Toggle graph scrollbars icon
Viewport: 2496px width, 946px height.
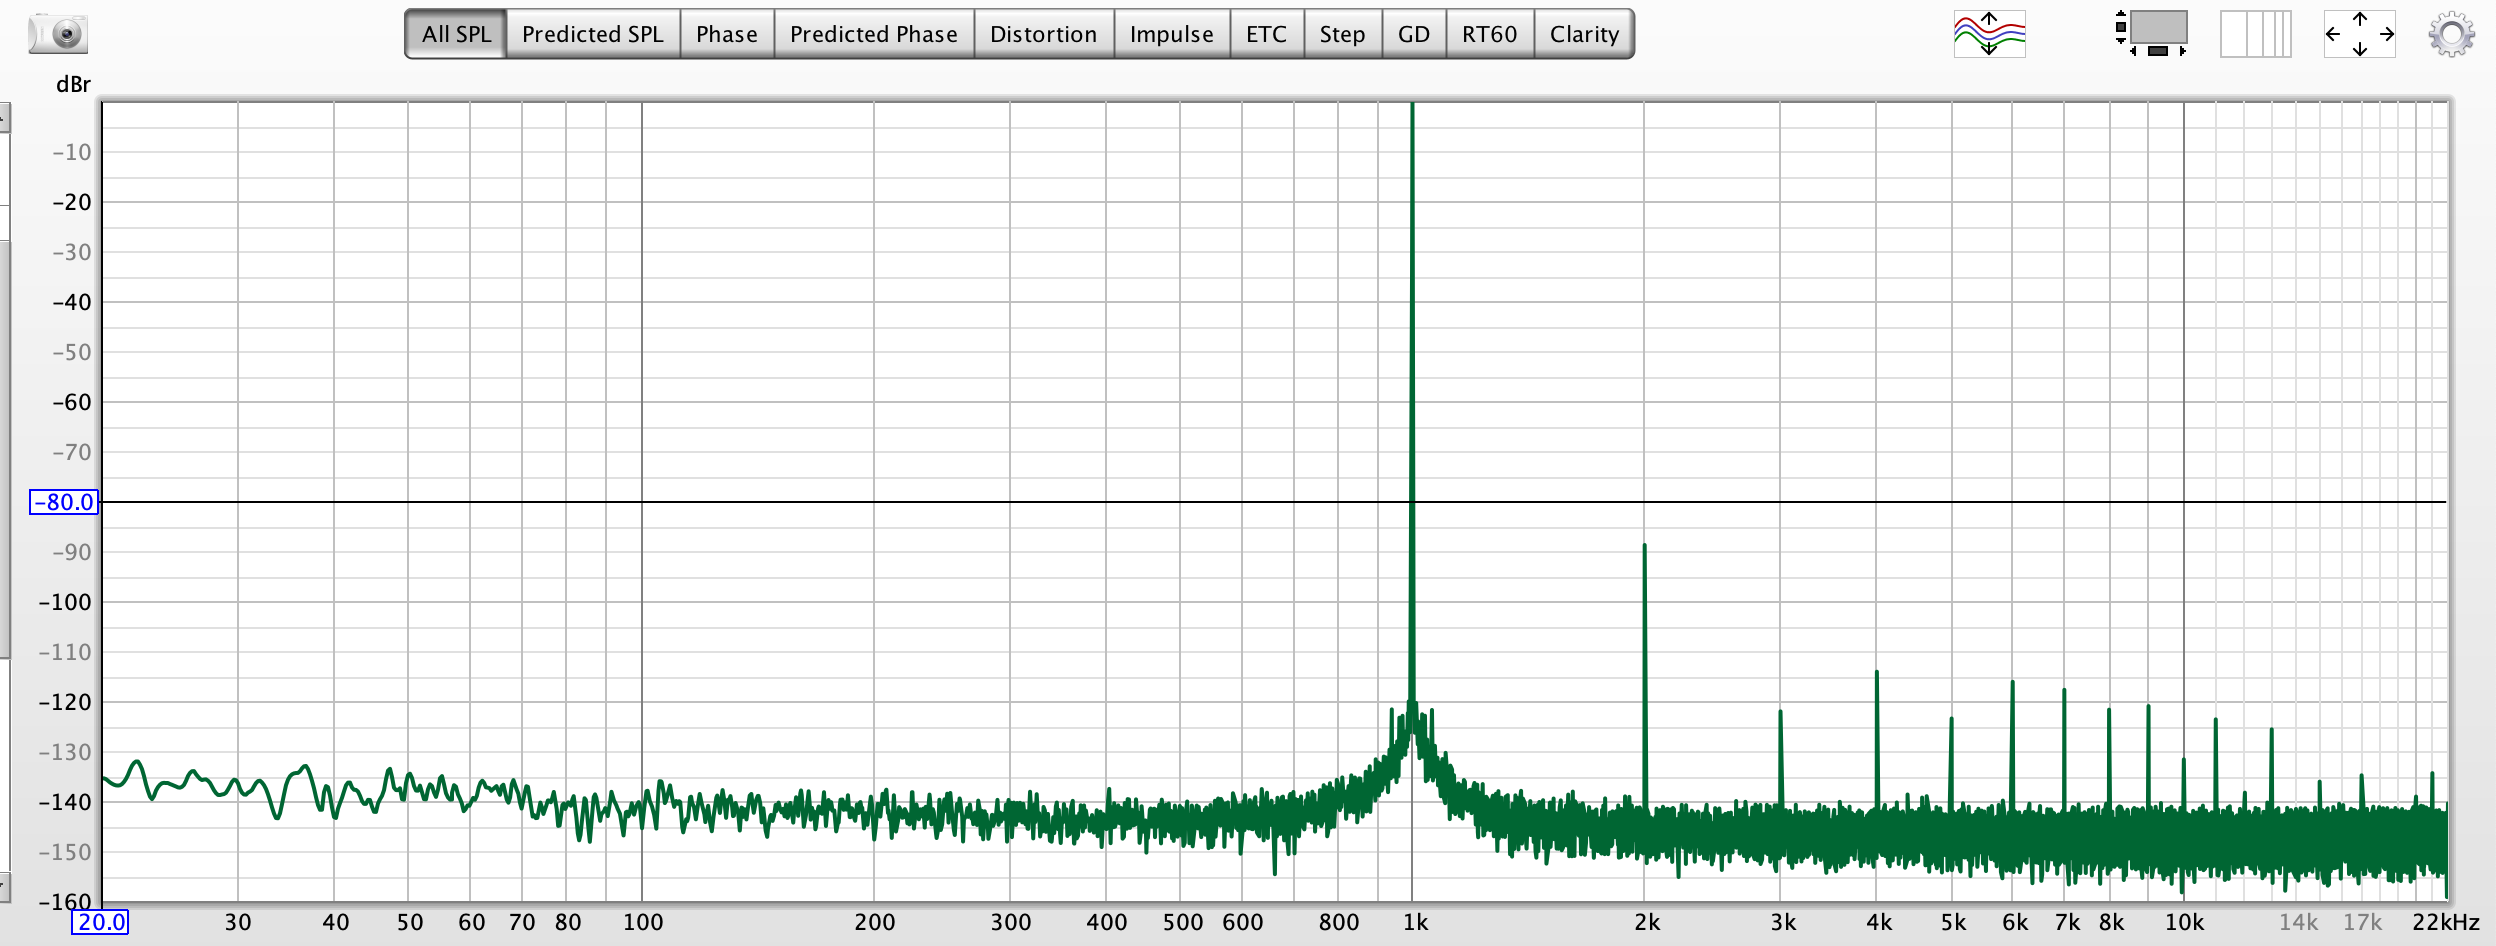(2152, 34)
